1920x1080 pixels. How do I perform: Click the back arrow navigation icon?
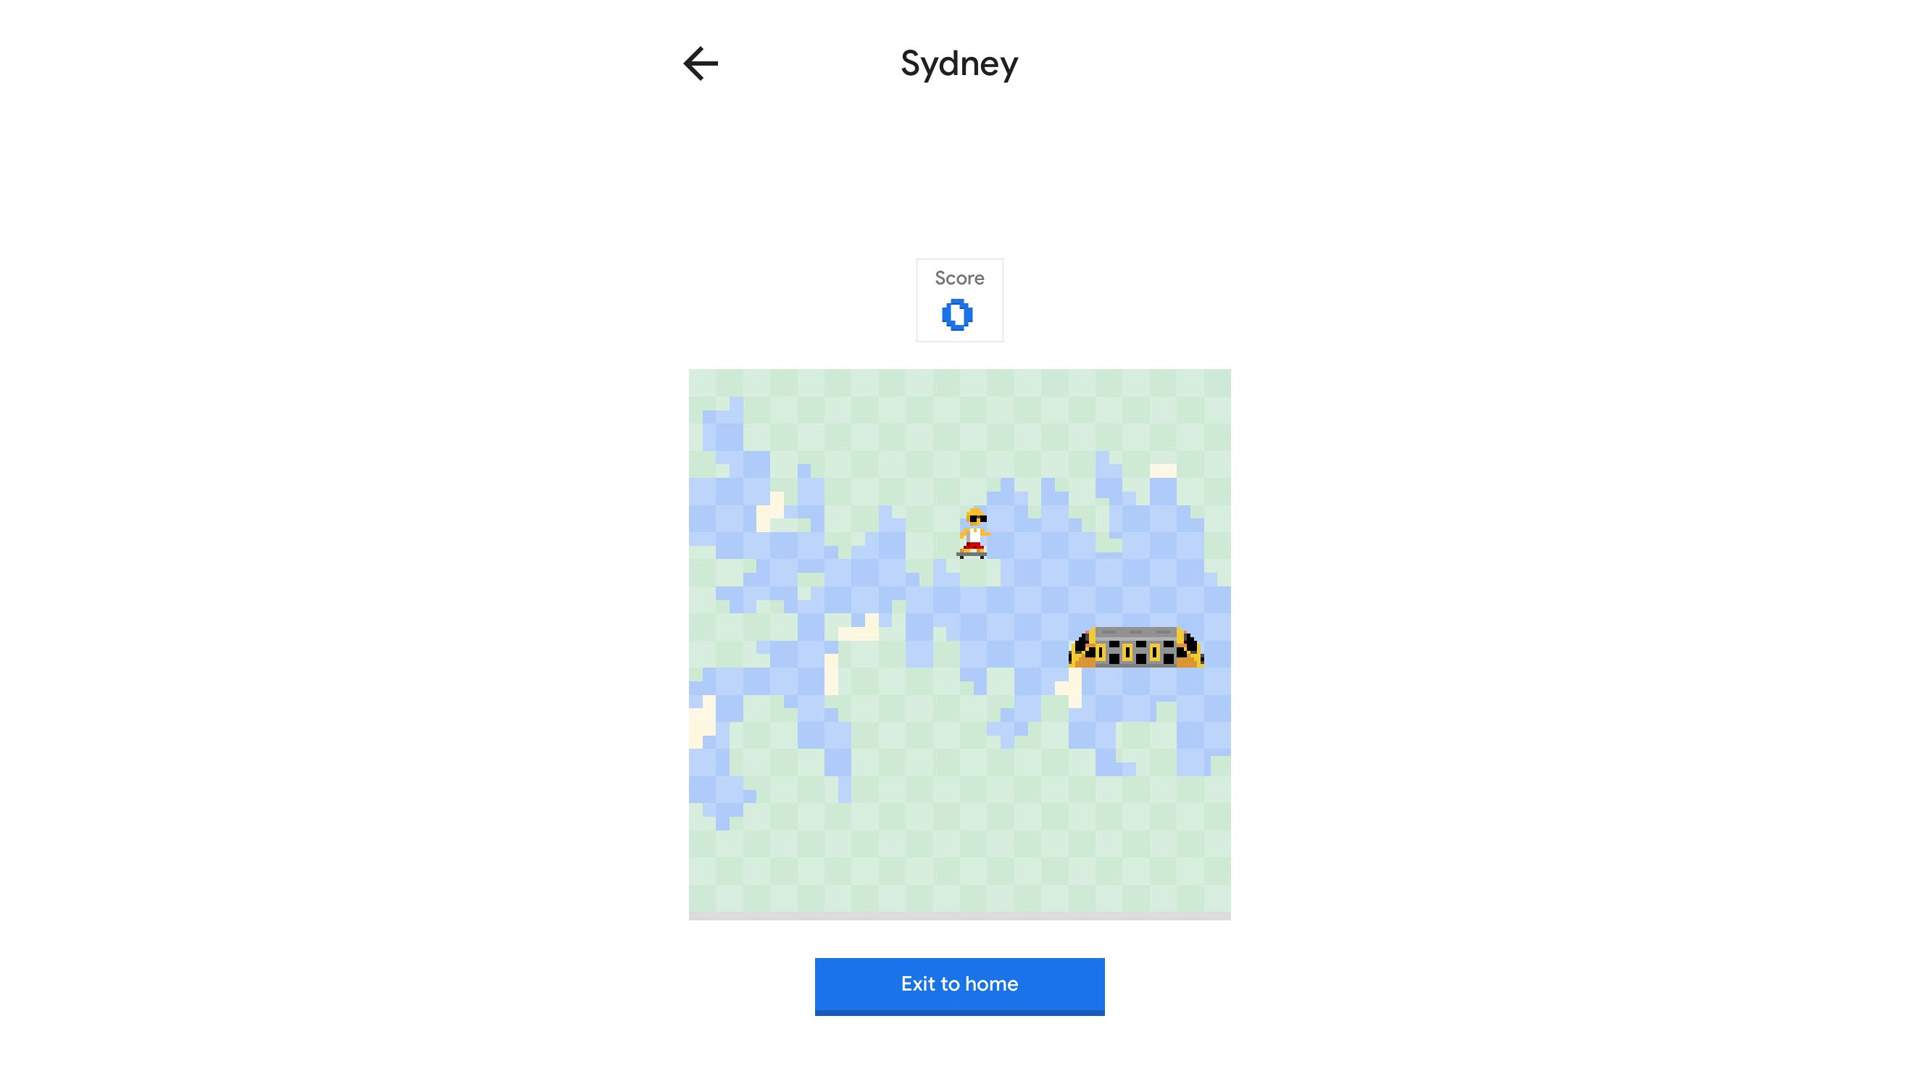pos(700,62)
